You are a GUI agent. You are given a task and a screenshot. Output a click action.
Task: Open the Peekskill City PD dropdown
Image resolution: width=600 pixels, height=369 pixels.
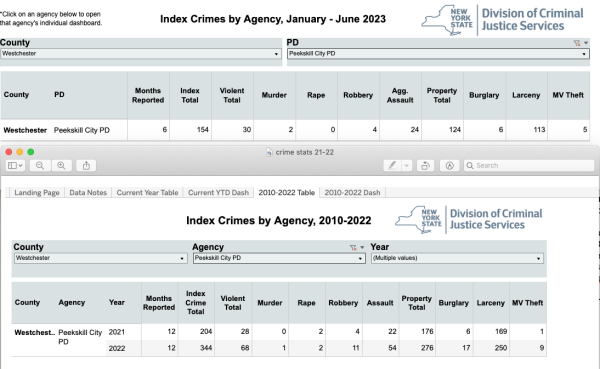pos(438,54)
